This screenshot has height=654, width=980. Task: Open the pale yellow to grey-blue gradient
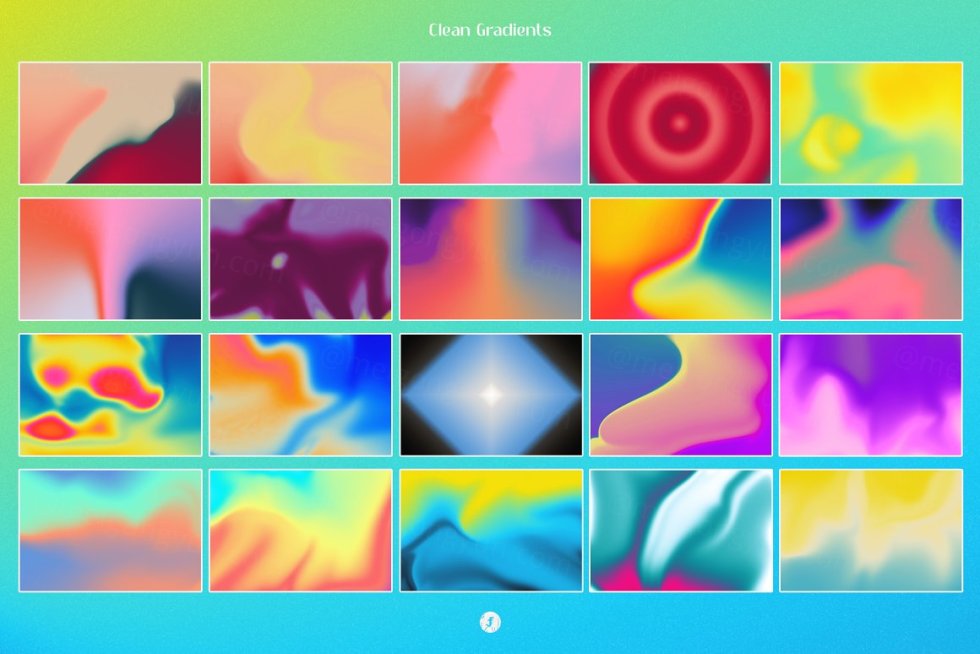click(x=870, y=531)
